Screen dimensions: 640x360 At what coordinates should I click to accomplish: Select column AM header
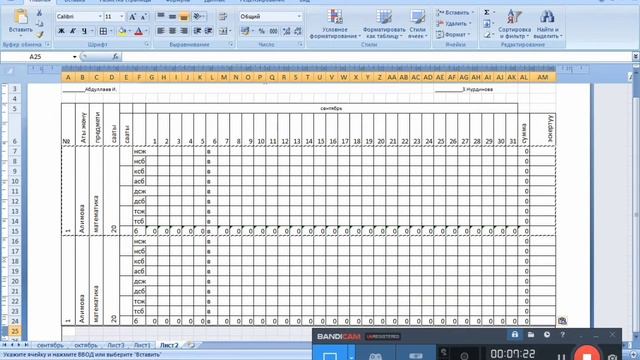click(x=542, y=77)
